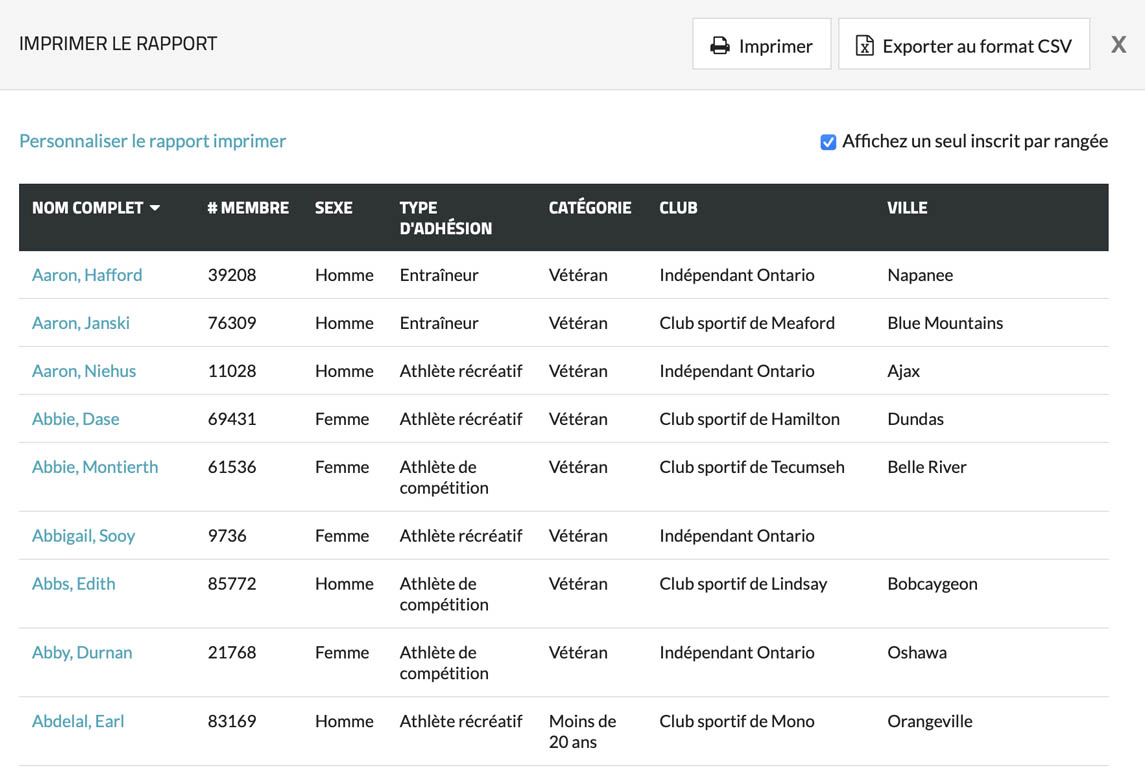
Task: Sort by the Club column header
Action: point(678,208)
